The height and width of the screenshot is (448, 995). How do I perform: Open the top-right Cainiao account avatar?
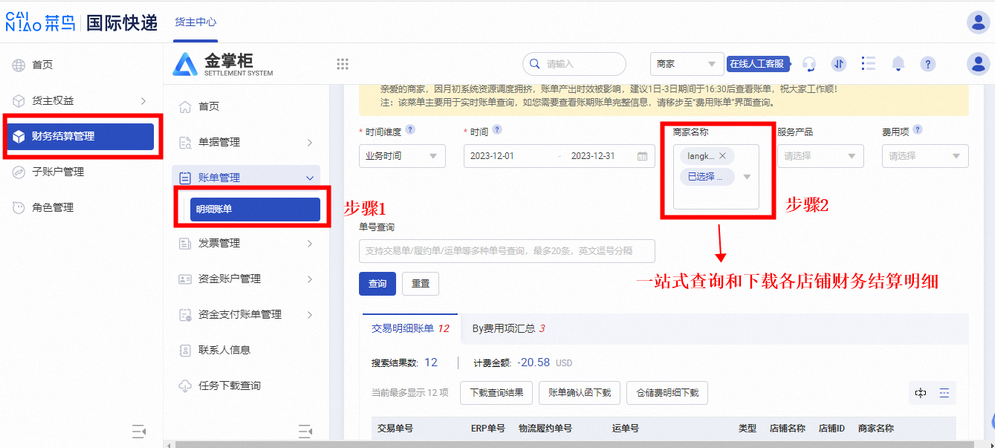tap(977, 22)
